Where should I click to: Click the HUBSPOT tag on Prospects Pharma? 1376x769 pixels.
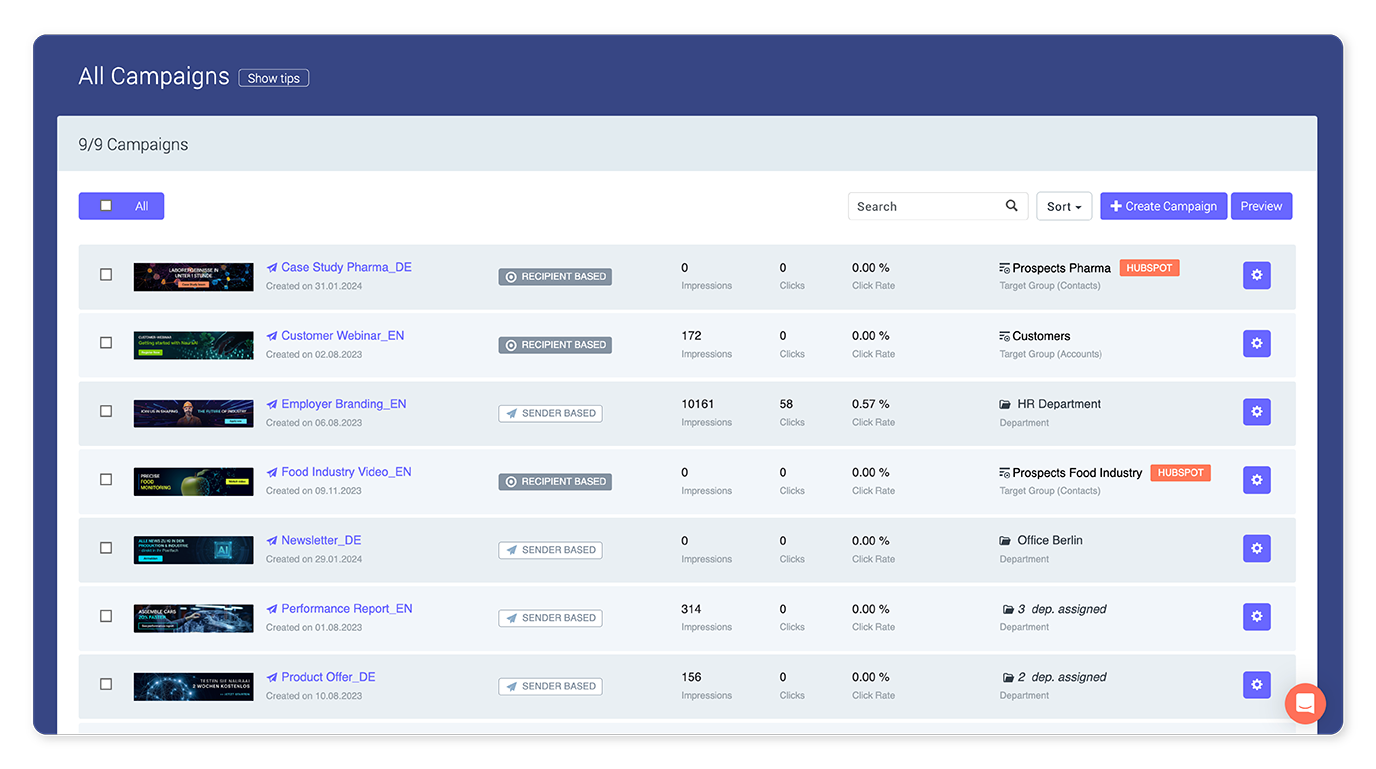pos(1149,268)
